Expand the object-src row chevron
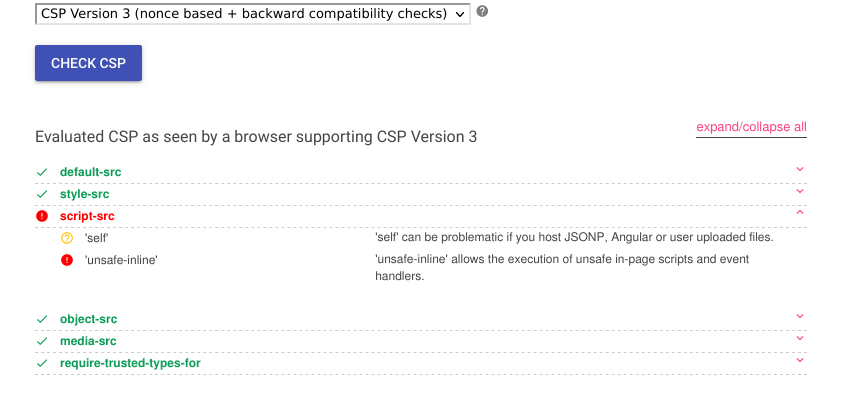The image size is (856, 408). [800, 317]
